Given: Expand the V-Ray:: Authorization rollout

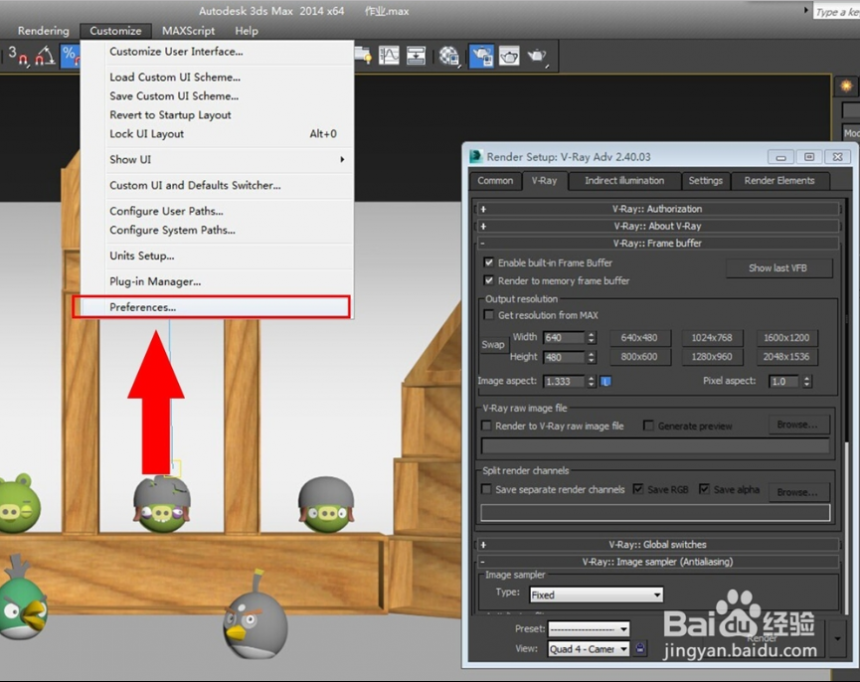Looking at the screenshot, I should [657, 208].
